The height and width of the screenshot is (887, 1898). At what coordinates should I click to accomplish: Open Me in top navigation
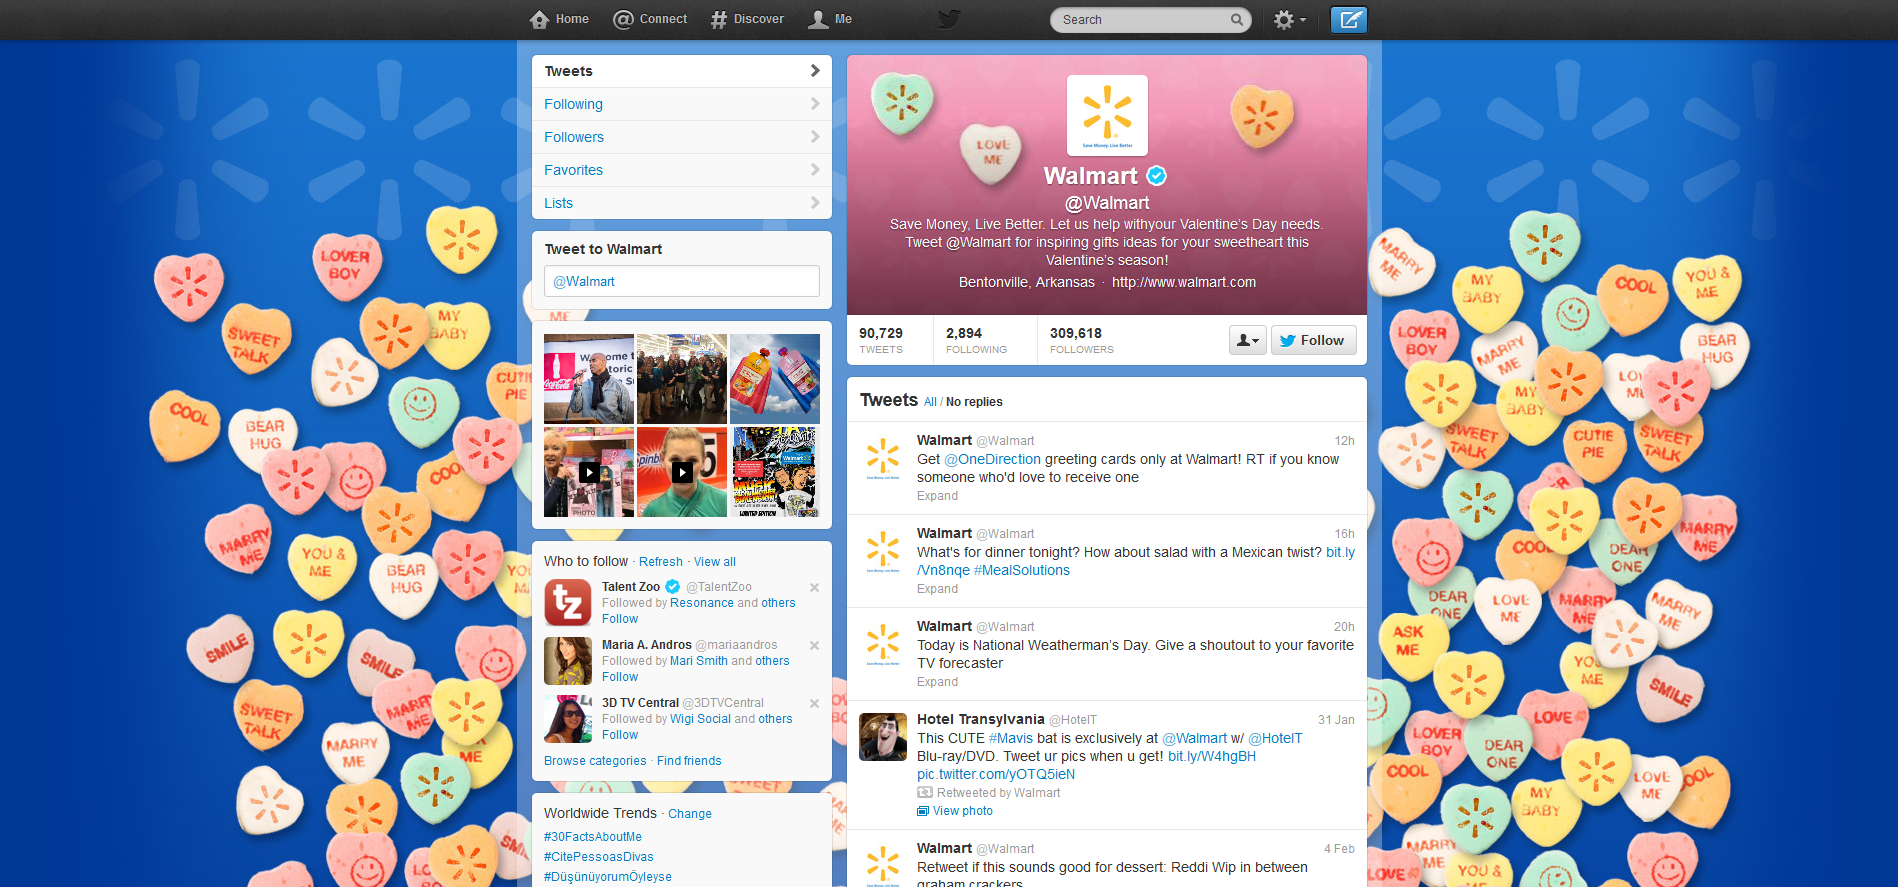pos(830,19)
